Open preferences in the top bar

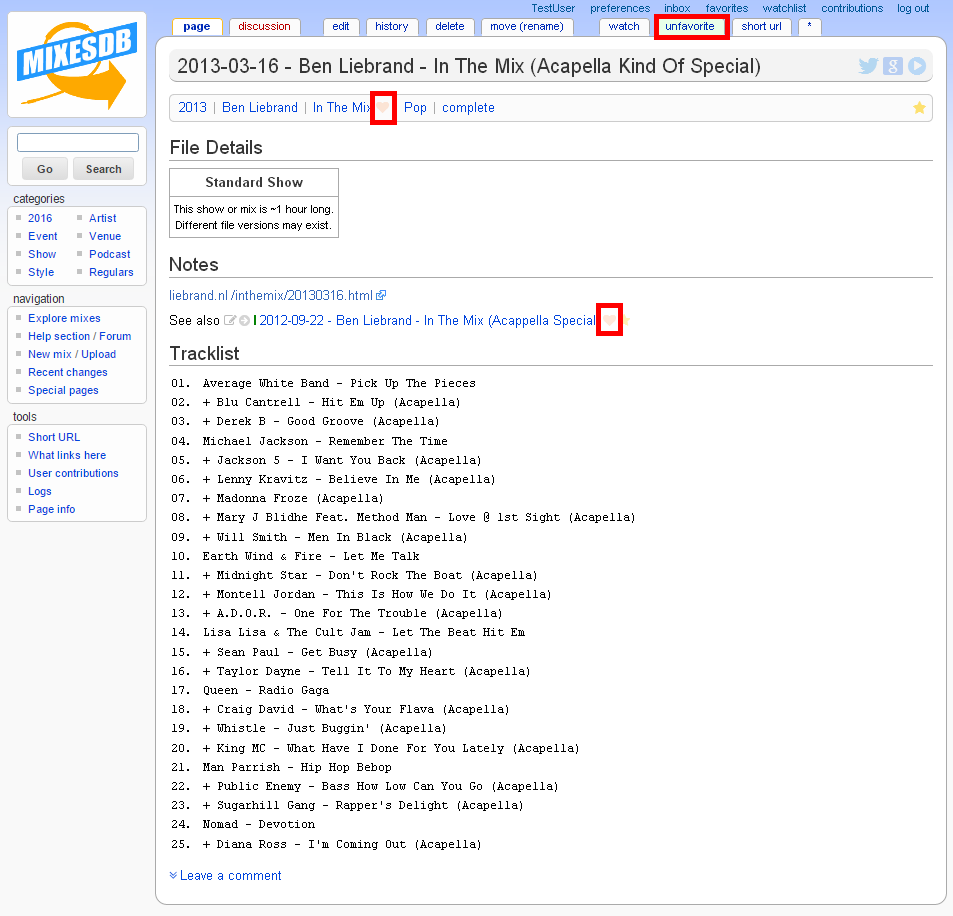620,9
